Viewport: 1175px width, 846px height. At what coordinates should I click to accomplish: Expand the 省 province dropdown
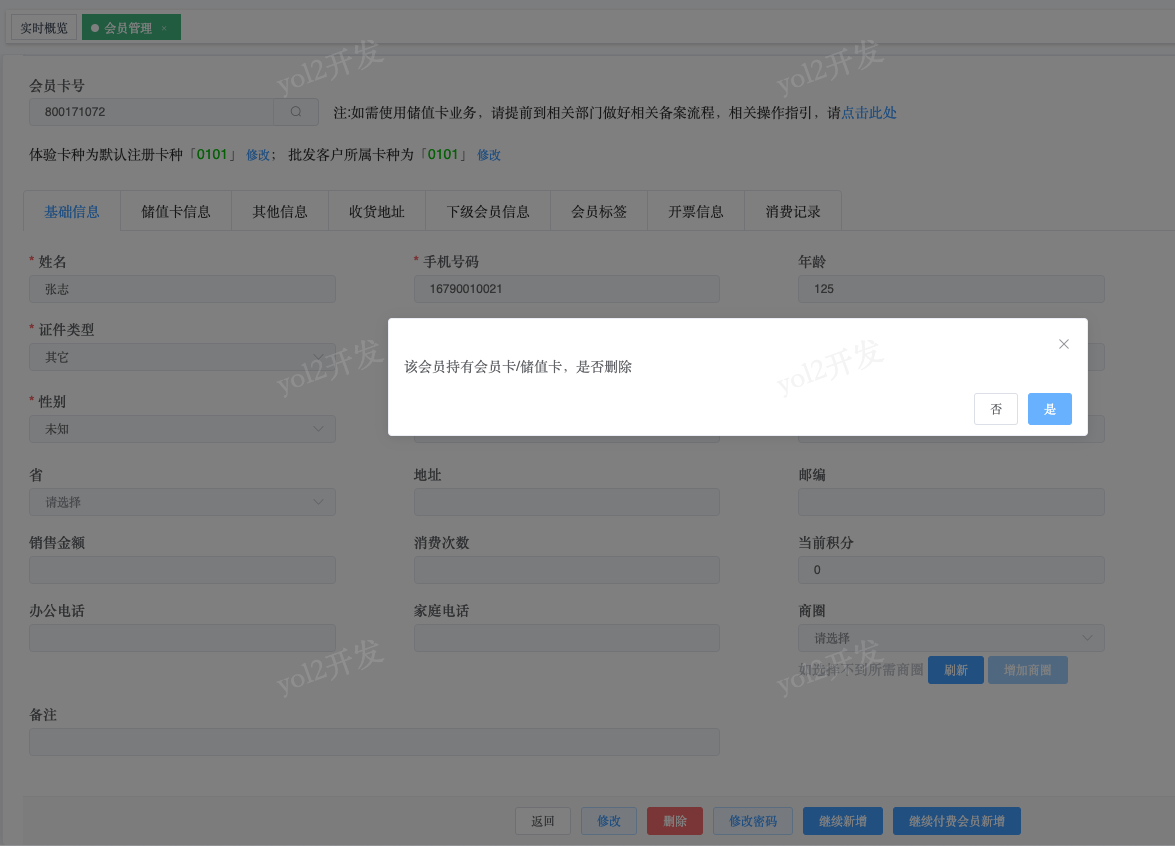click(182, 502)
